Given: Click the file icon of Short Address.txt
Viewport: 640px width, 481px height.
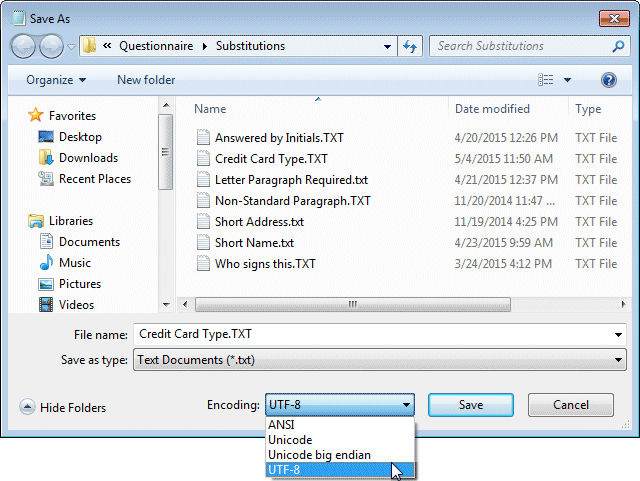Looking at the screenshot, I should (x=203, y=221).
